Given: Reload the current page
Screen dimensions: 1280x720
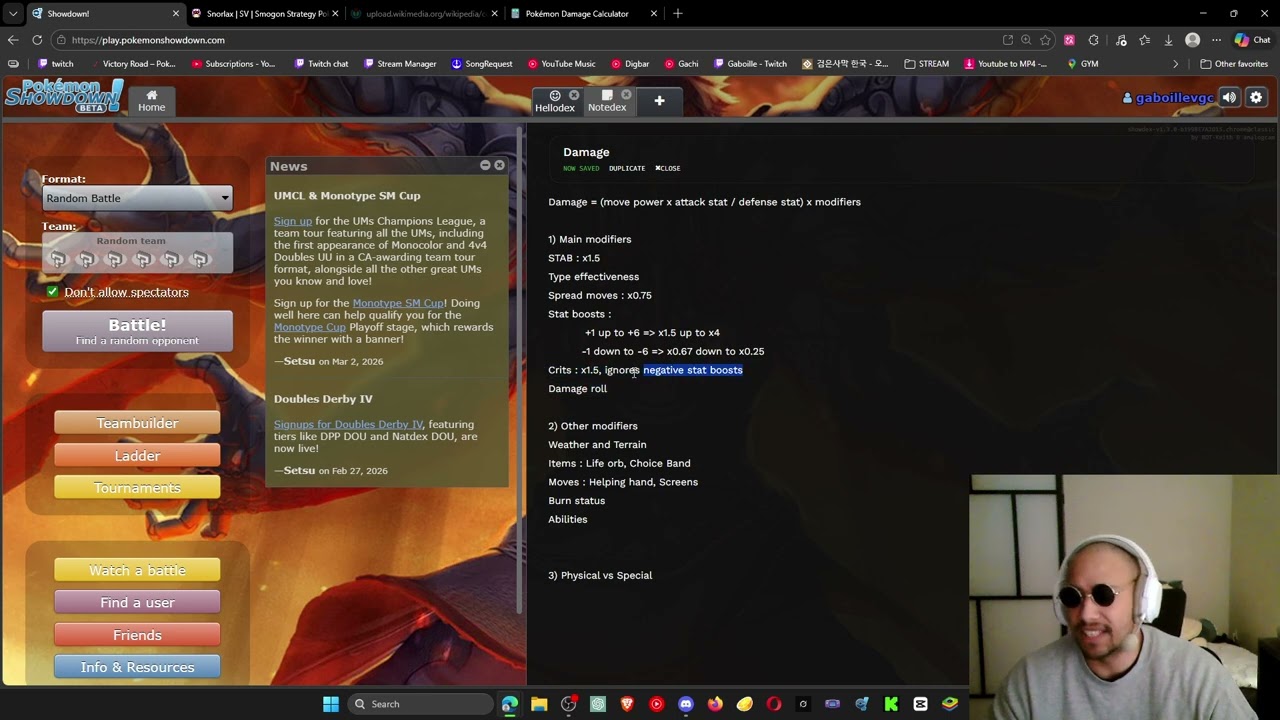Looking at the screenshot, I should 37,40.
